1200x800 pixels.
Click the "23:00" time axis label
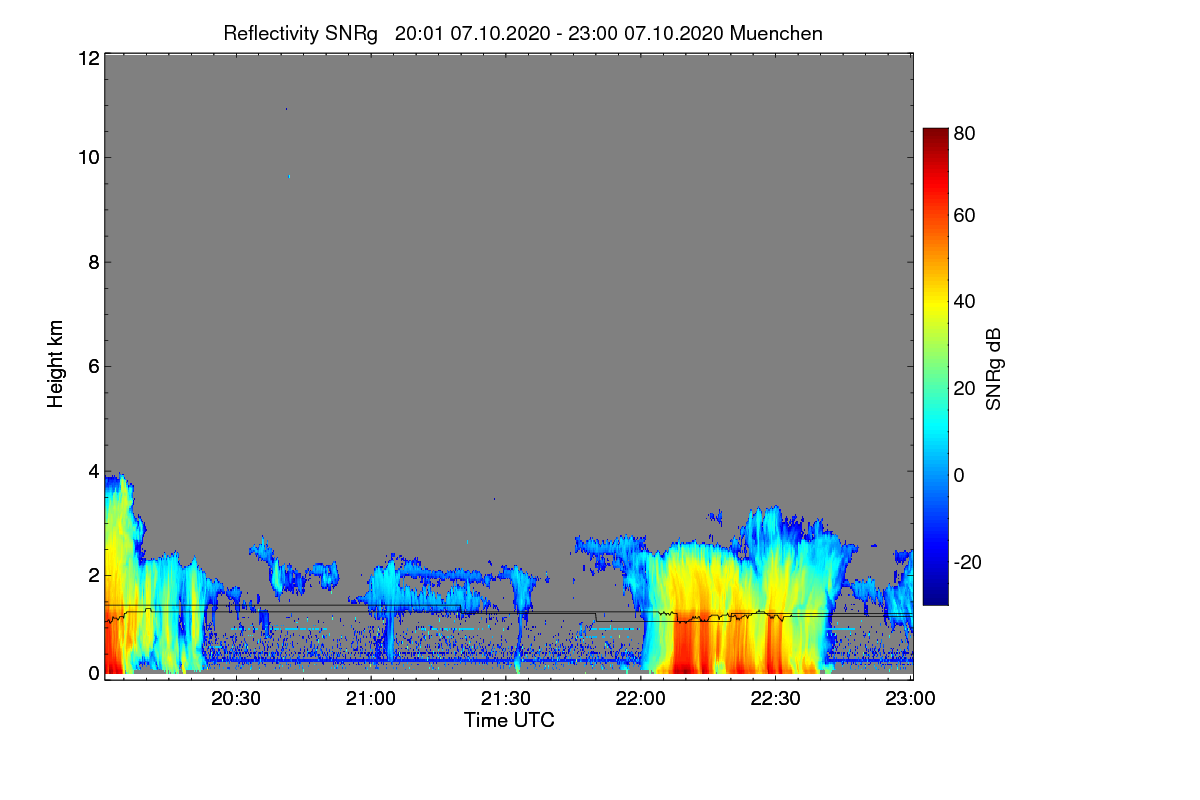[x=911, y=699]
